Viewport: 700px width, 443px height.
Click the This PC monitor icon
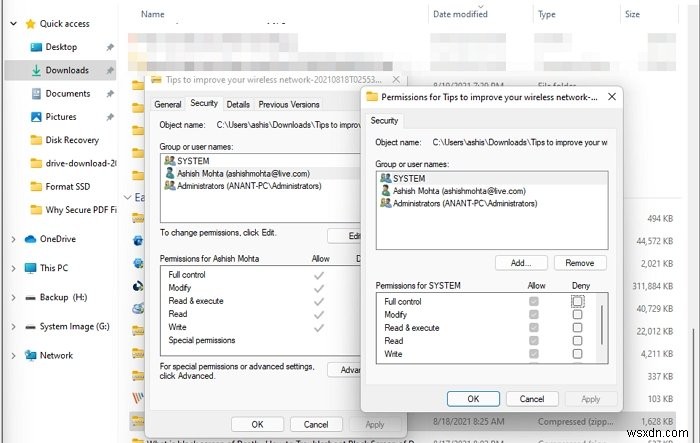click(30, 268)
